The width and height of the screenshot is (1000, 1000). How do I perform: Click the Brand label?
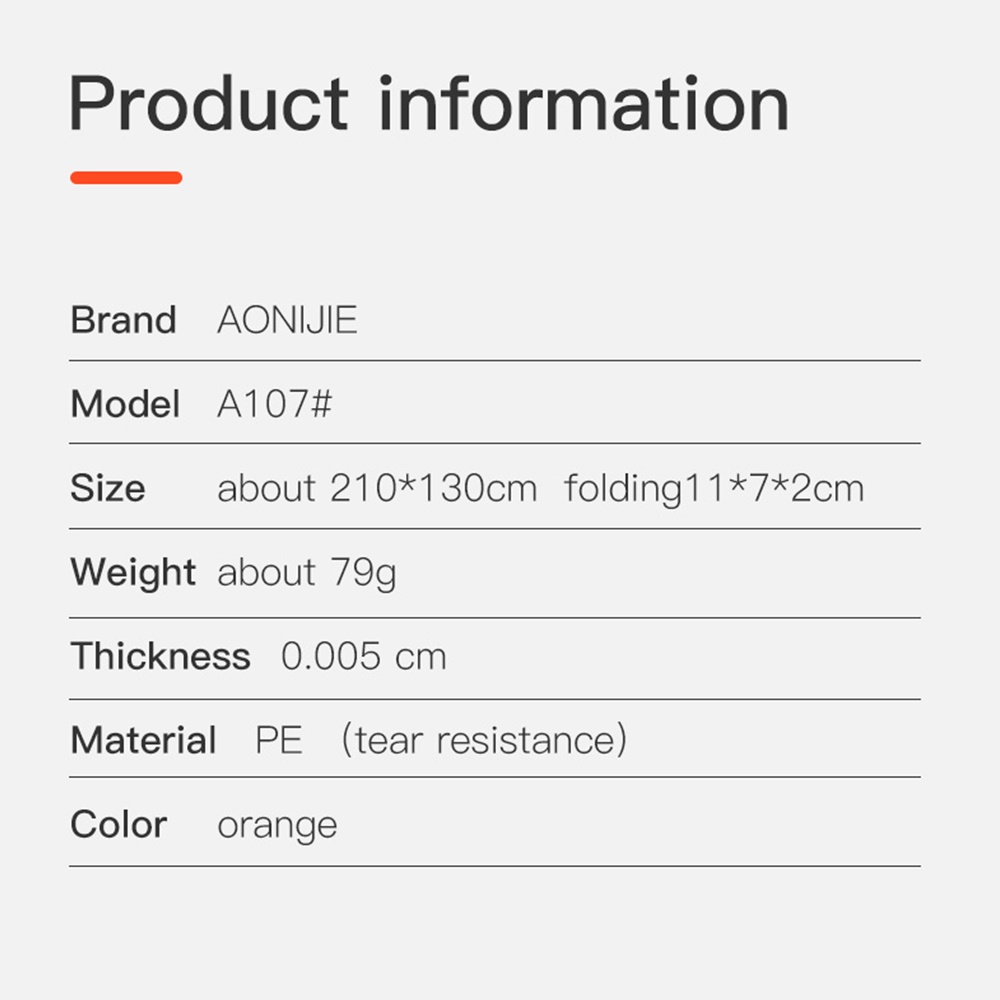[x=123, y=321]
